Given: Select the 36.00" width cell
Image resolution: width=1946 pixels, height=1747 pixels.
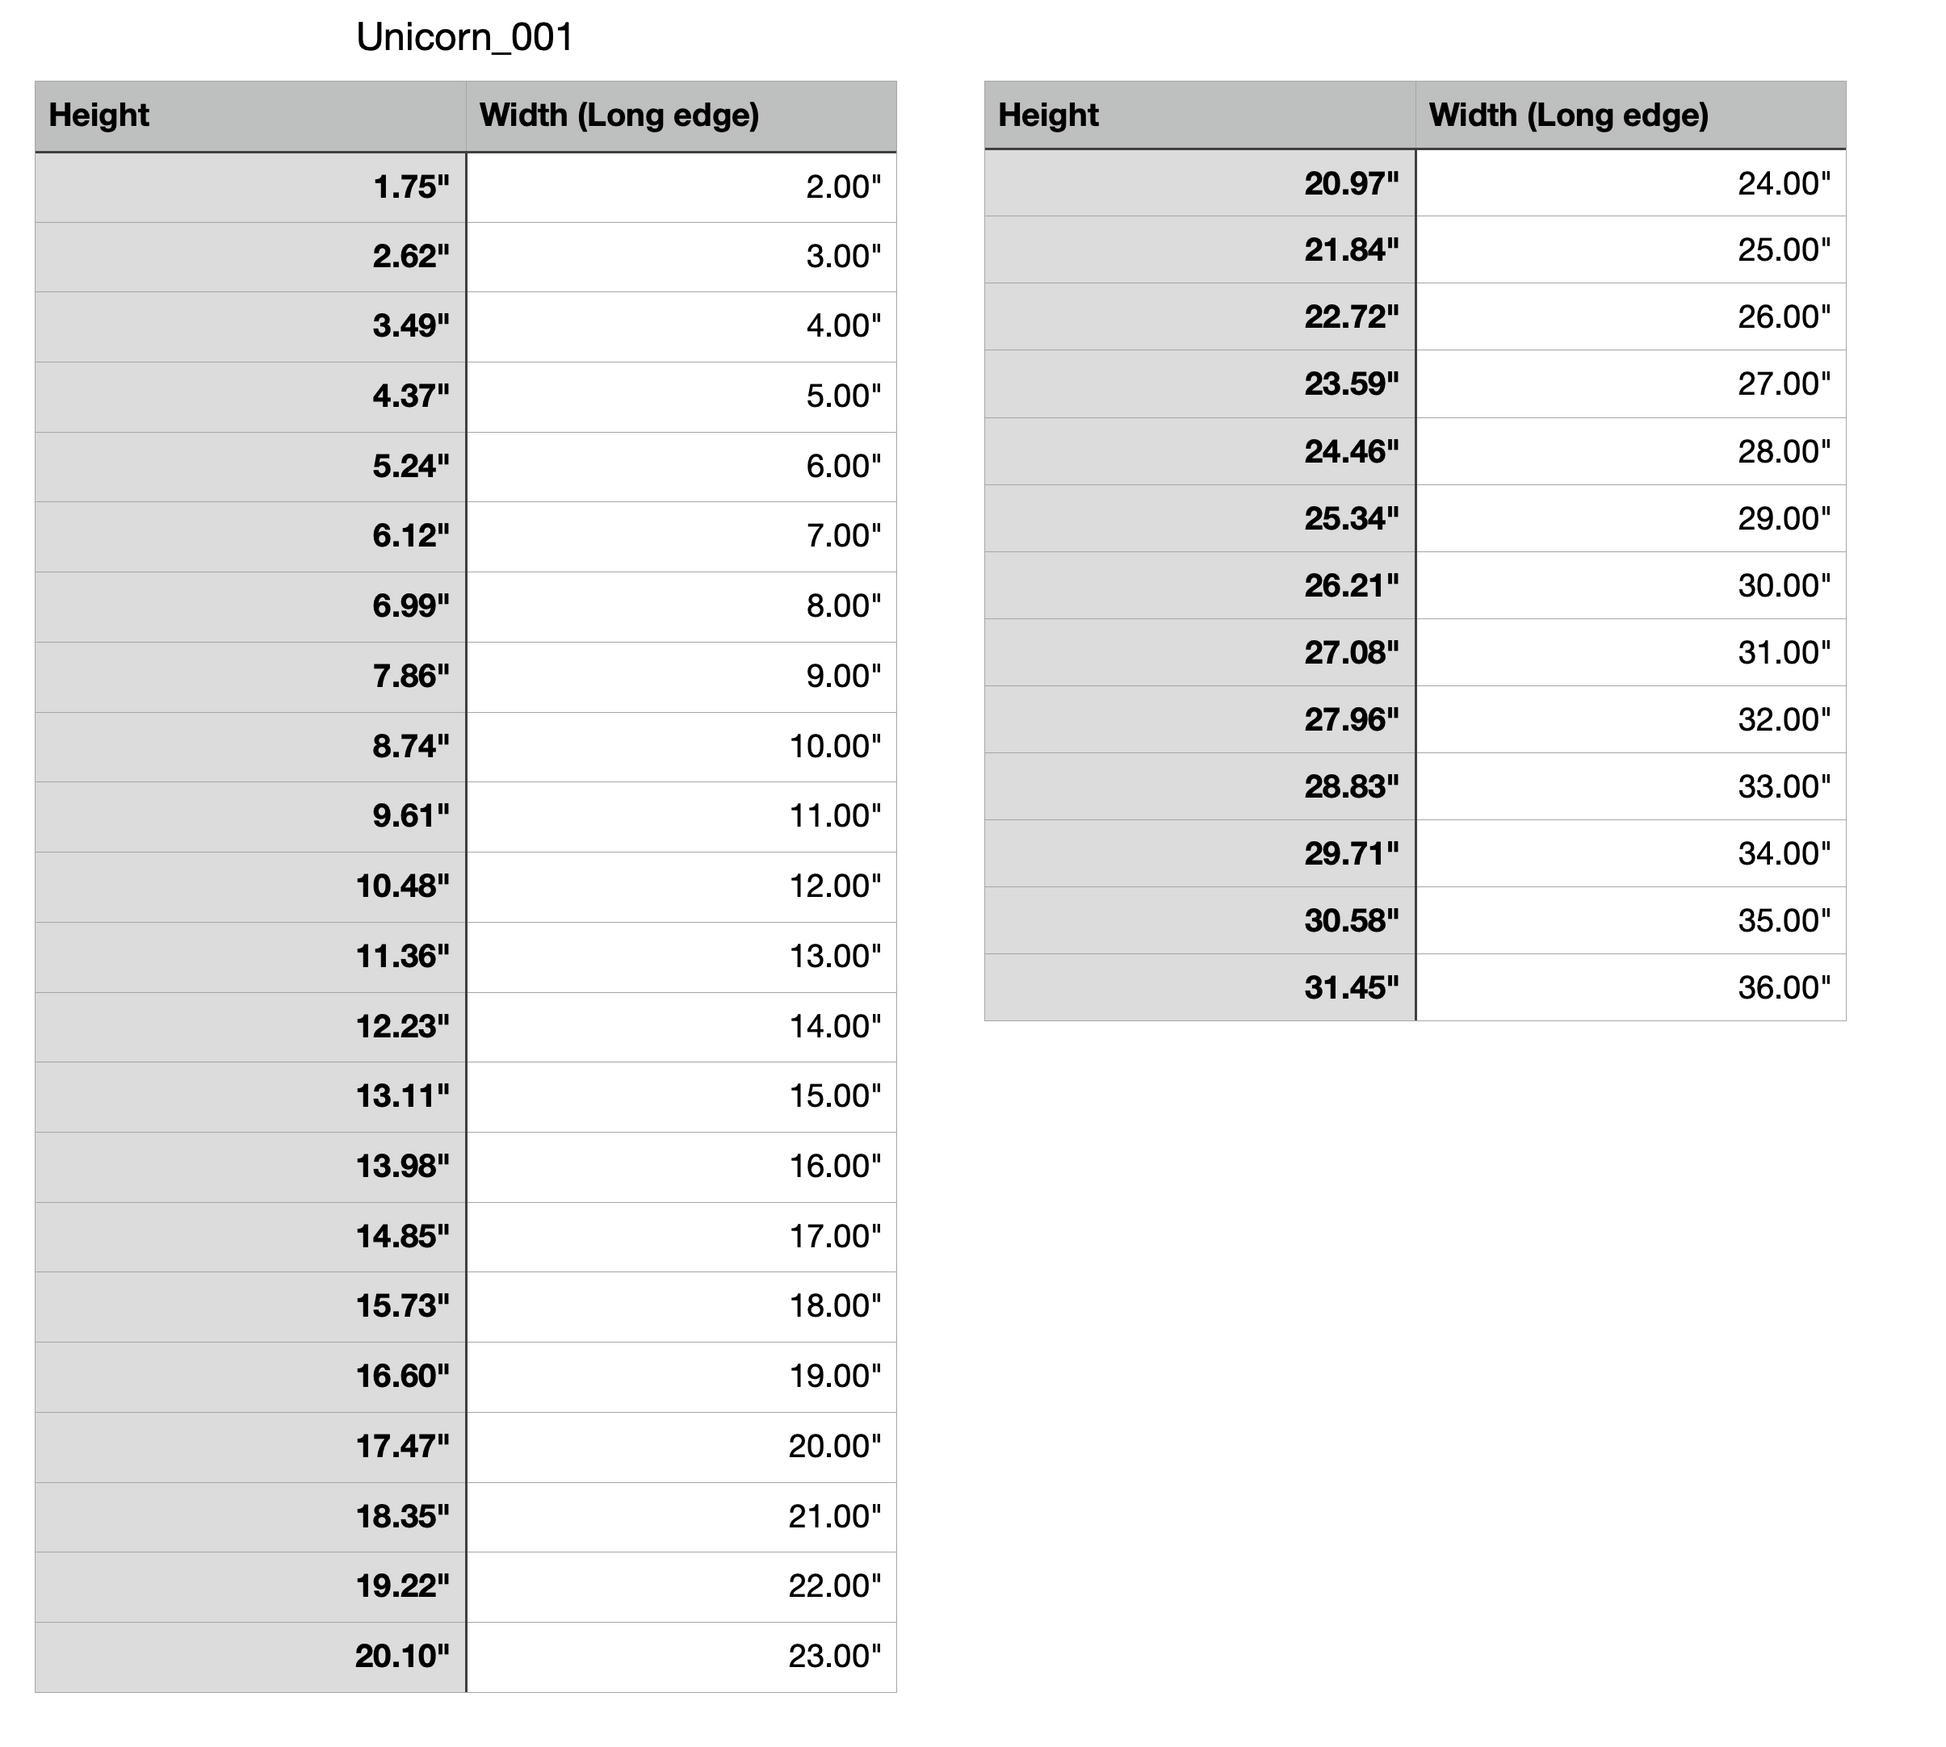Looking at the screenshot, I should [x=1630, y=988].
